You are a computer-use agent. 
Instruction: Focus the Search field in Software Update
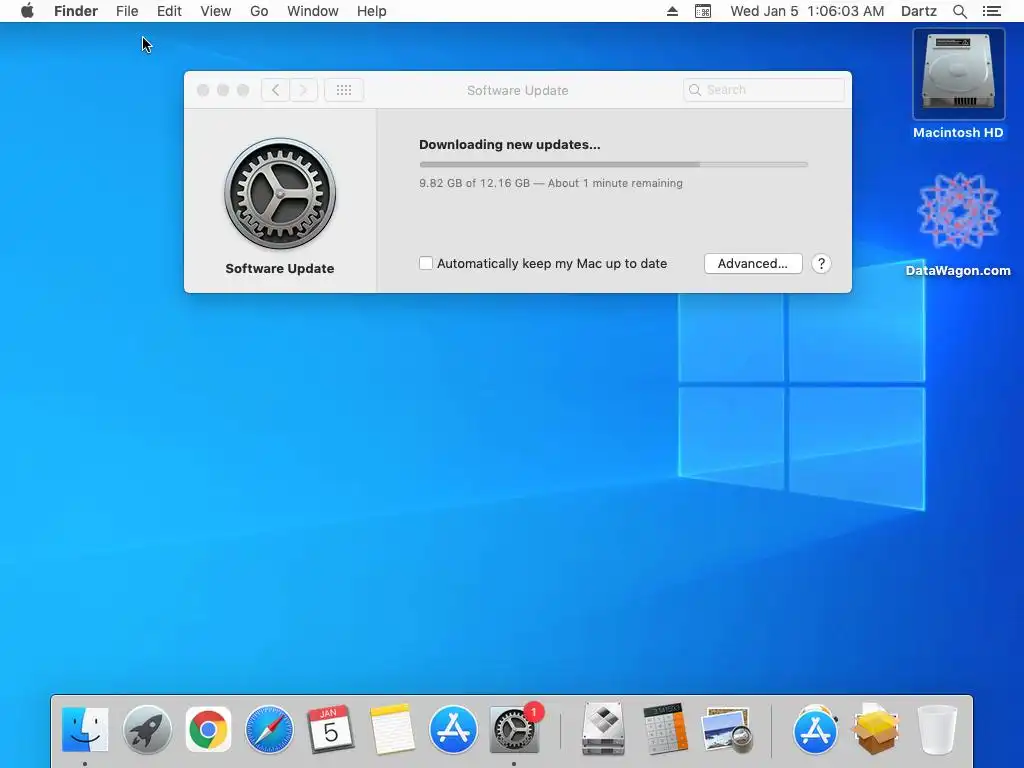tap(763, 90)
